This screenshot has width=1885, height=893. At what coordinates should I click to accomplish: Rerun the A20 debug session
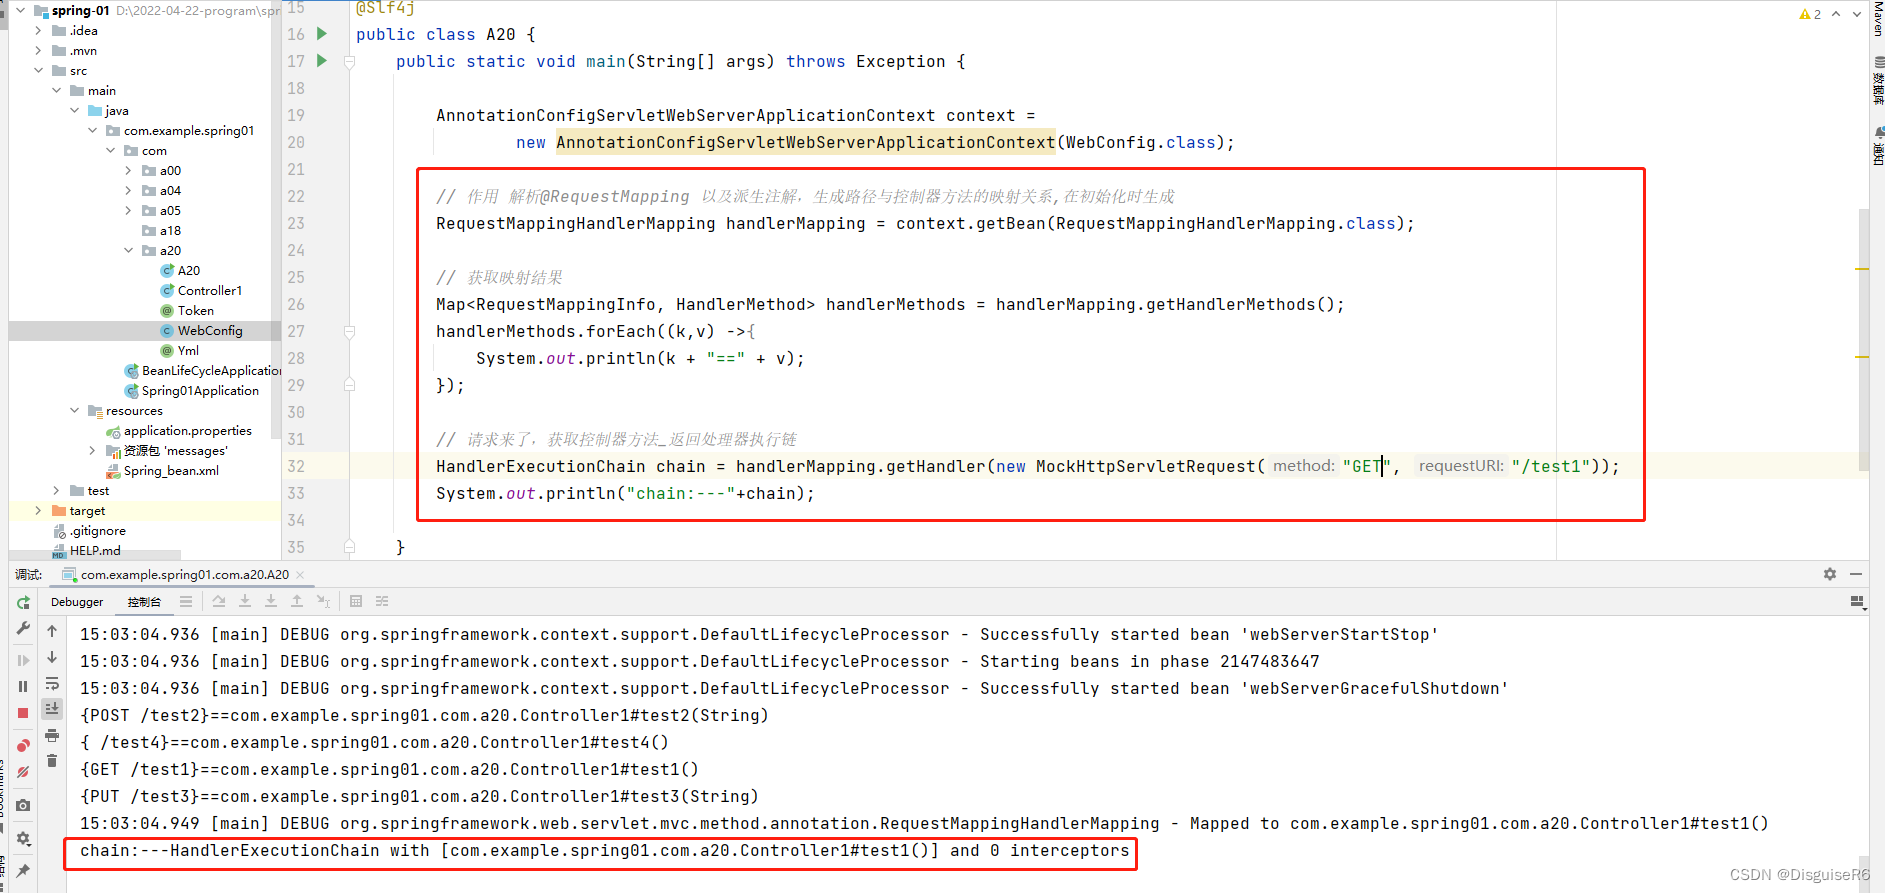[23, 603]
